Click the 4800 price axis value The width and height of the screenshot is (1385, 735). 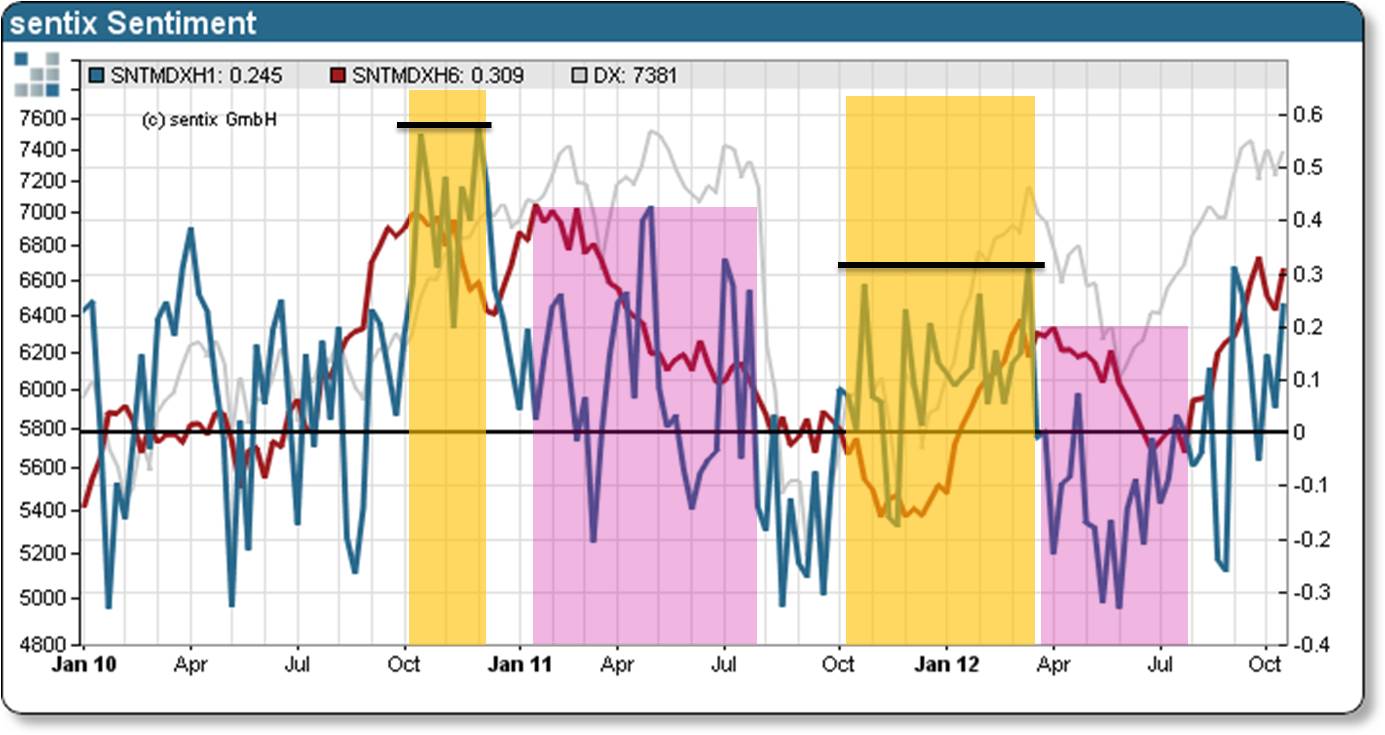(x=41, y=645)
